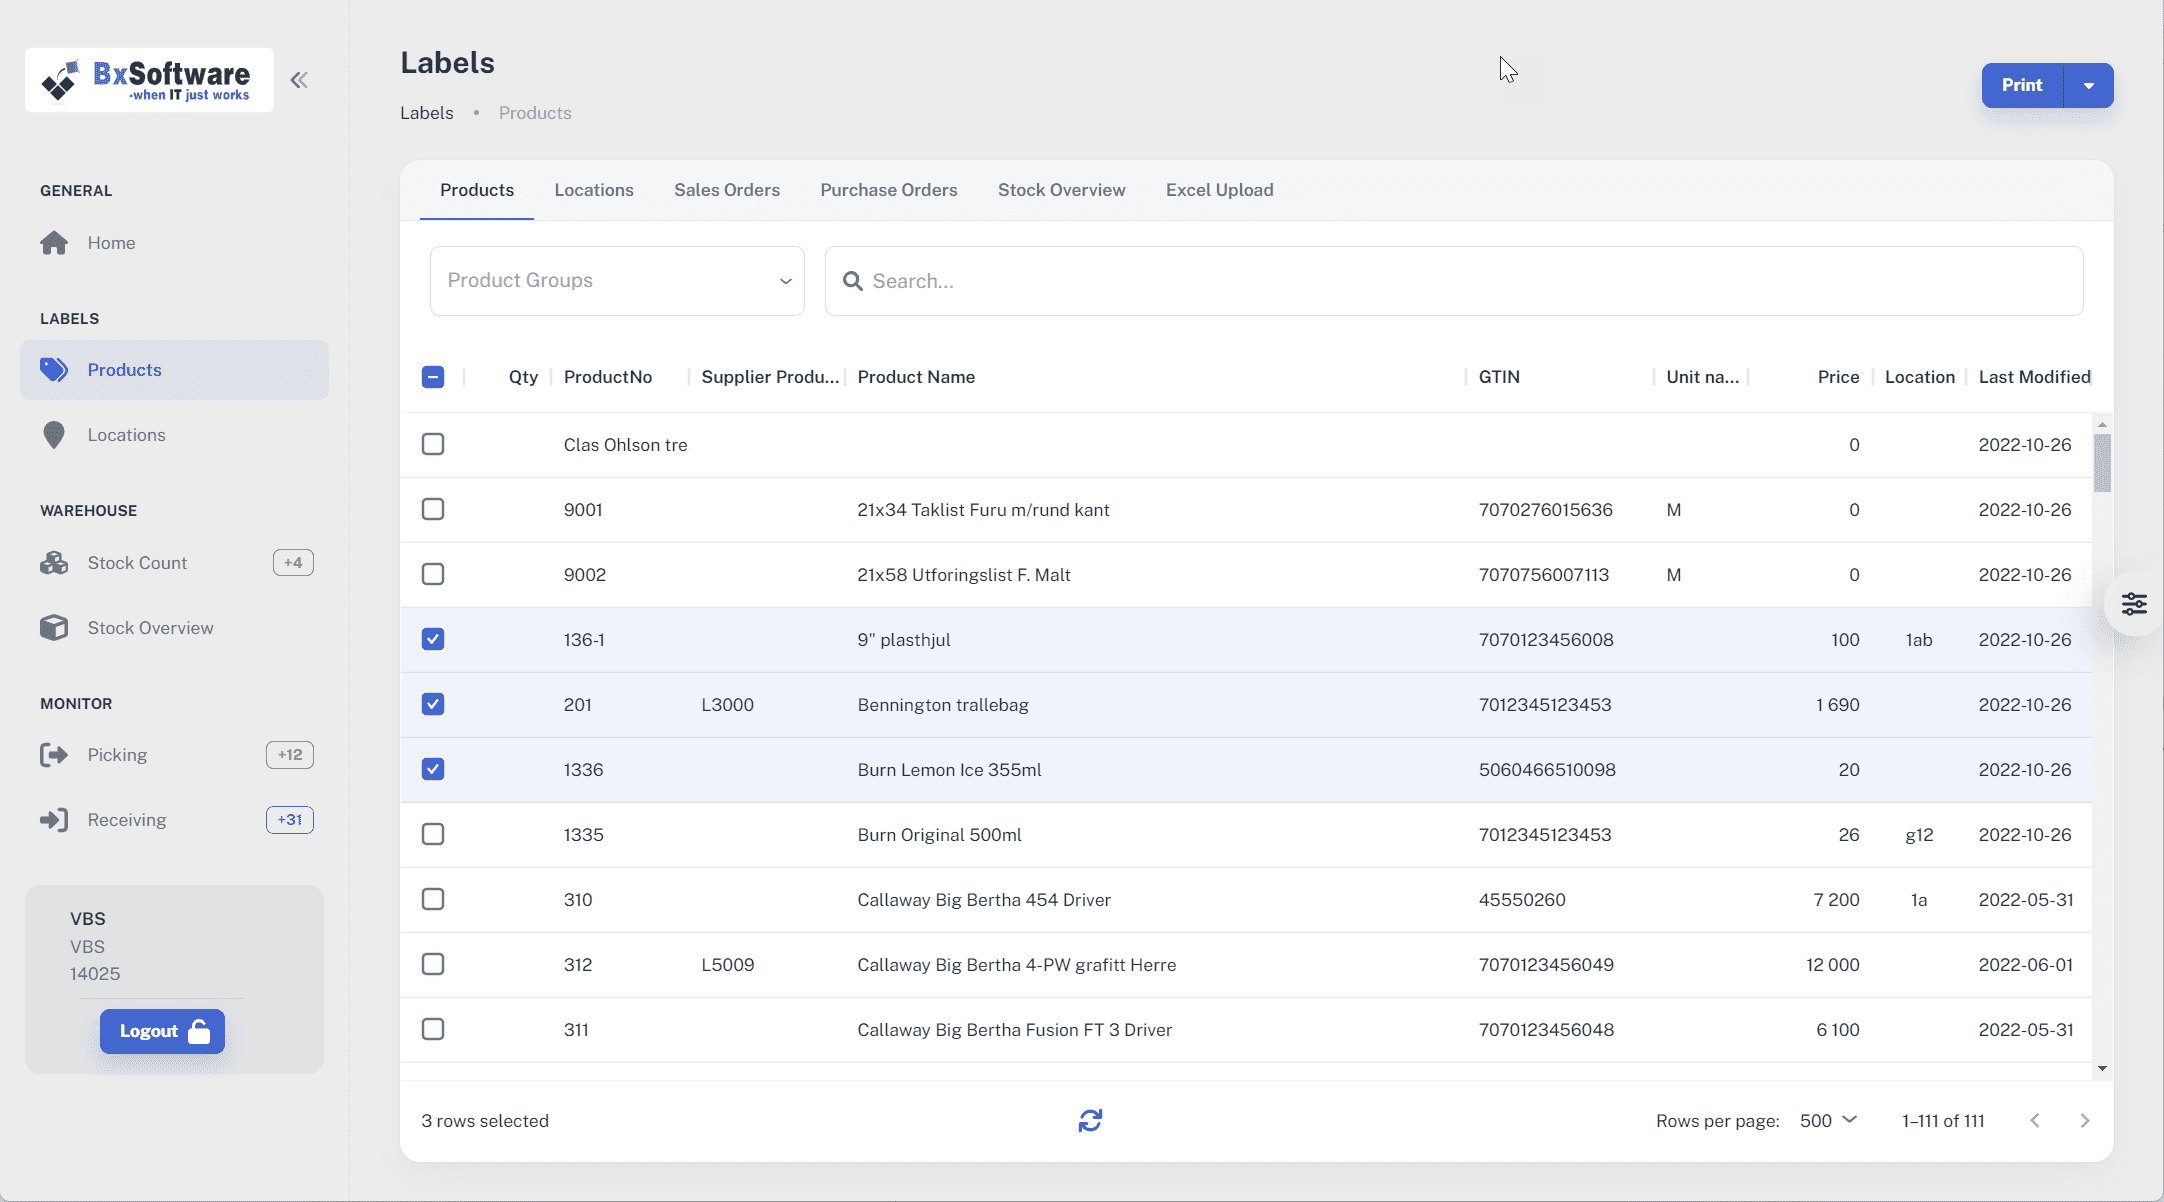
Task: Check the Callaway Fusion FT 3 Driver checkbox
Action: pos(433,1029)
